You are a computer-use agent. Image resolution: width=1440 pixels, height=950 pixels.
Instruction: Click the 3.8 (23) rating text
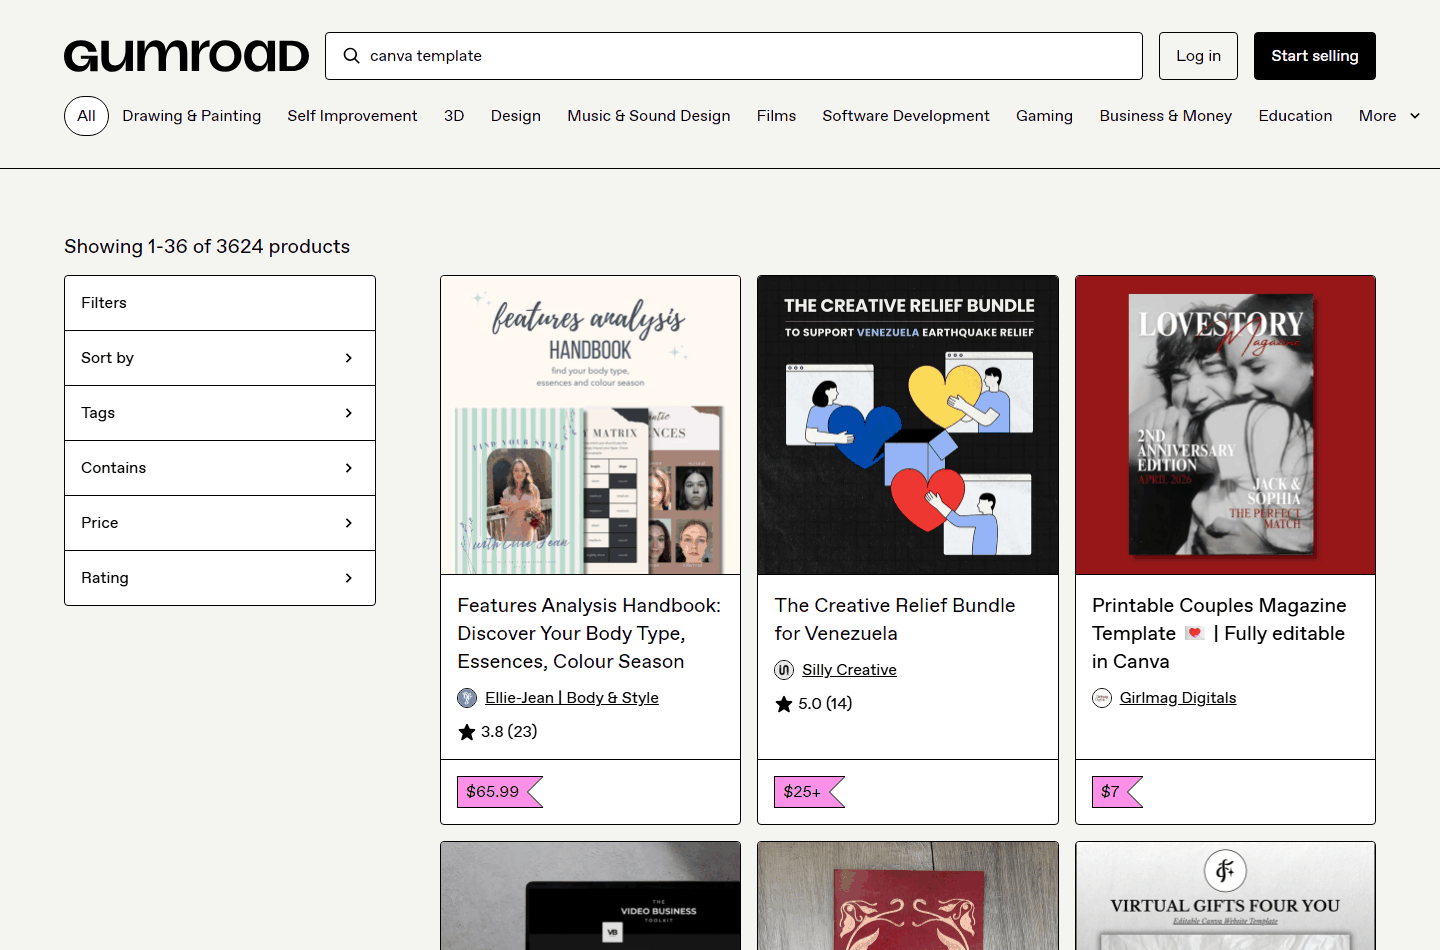tap(509, 732)
